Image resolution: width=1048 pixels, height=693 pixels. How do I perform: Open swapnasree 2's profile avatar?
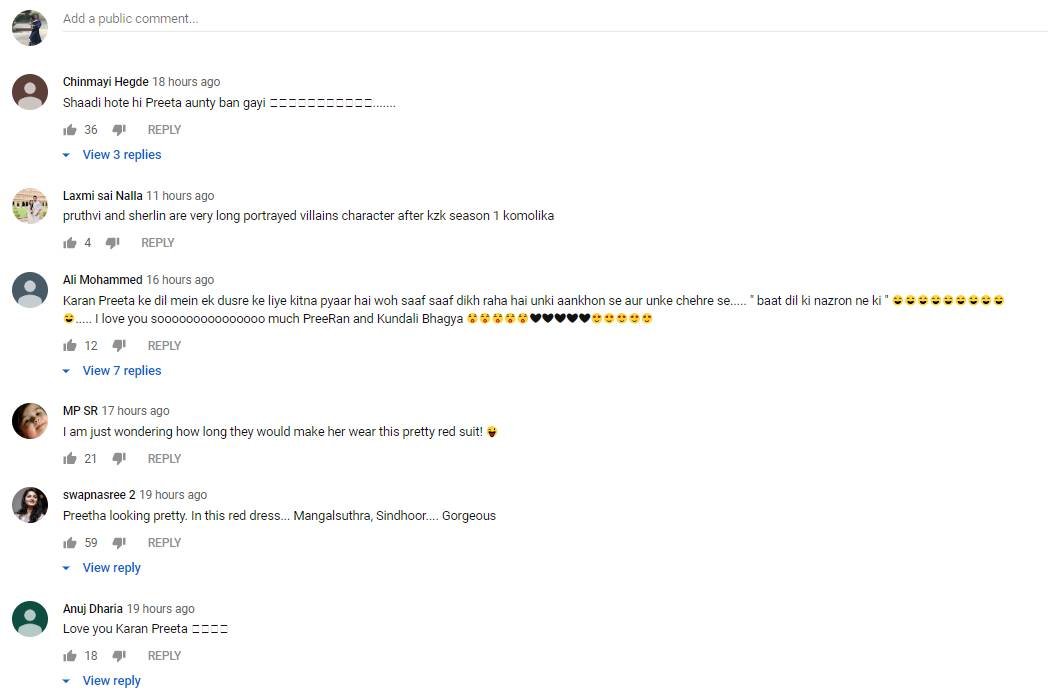[x=30, y=505]
